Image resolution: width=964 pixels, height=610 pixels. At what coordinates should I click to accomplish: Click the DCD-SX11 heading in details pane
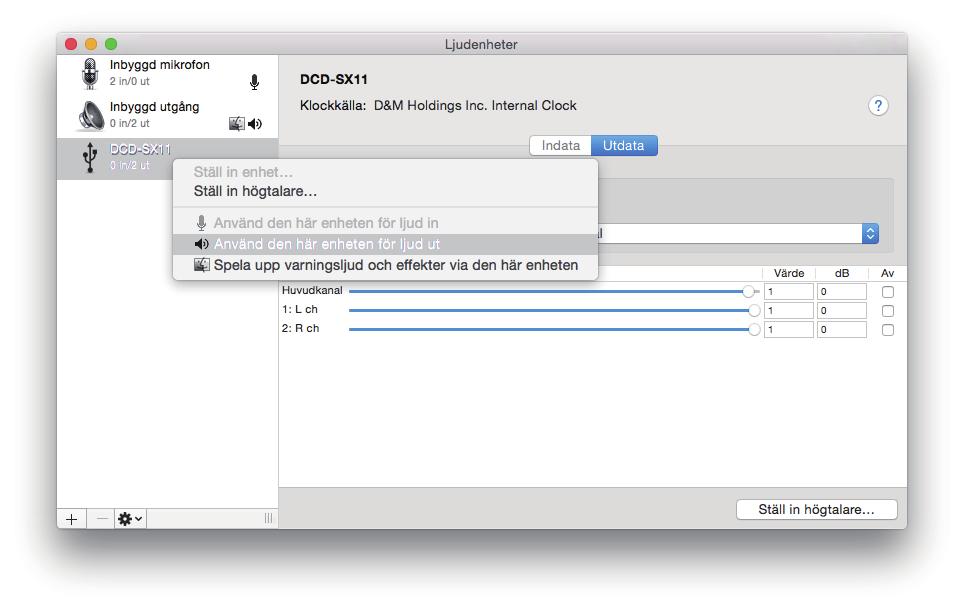[334, 79]
